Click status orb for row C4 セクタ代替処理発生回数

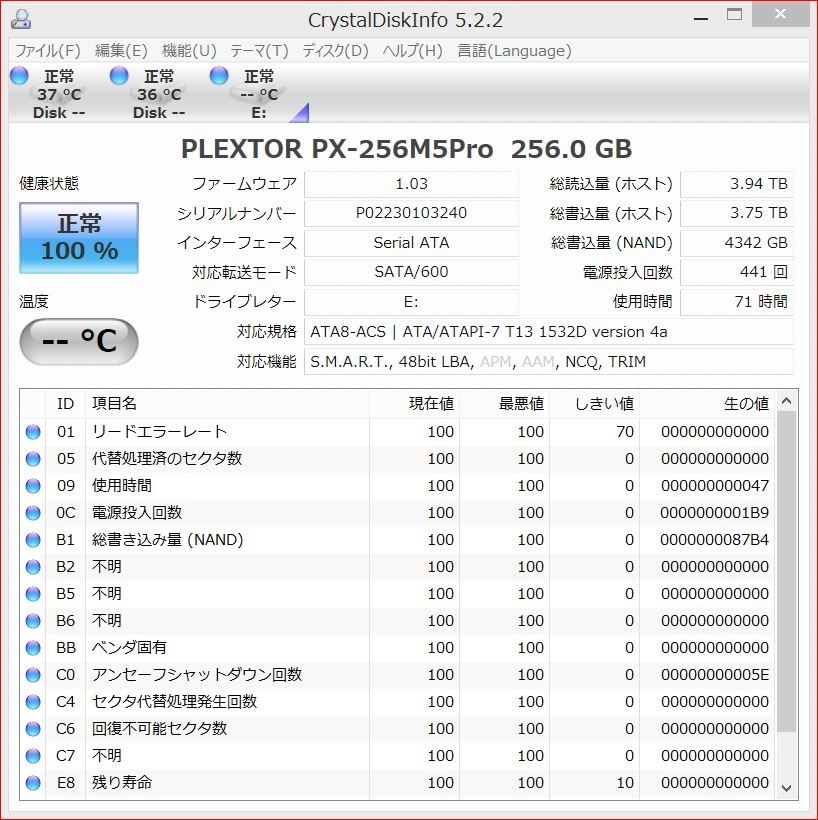(x=33, y=702)
